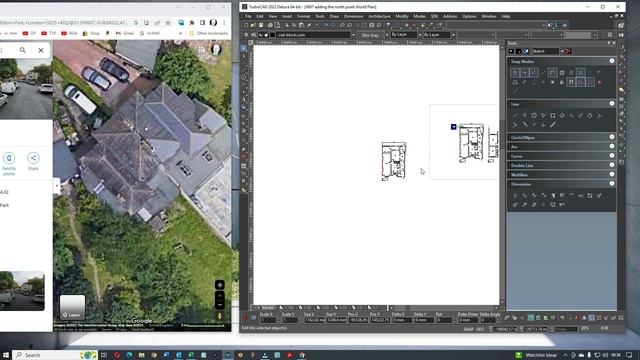The image size is (640, 360).
Task: Open the Help menu in TurboCAD
Action: tap(505, 16)
